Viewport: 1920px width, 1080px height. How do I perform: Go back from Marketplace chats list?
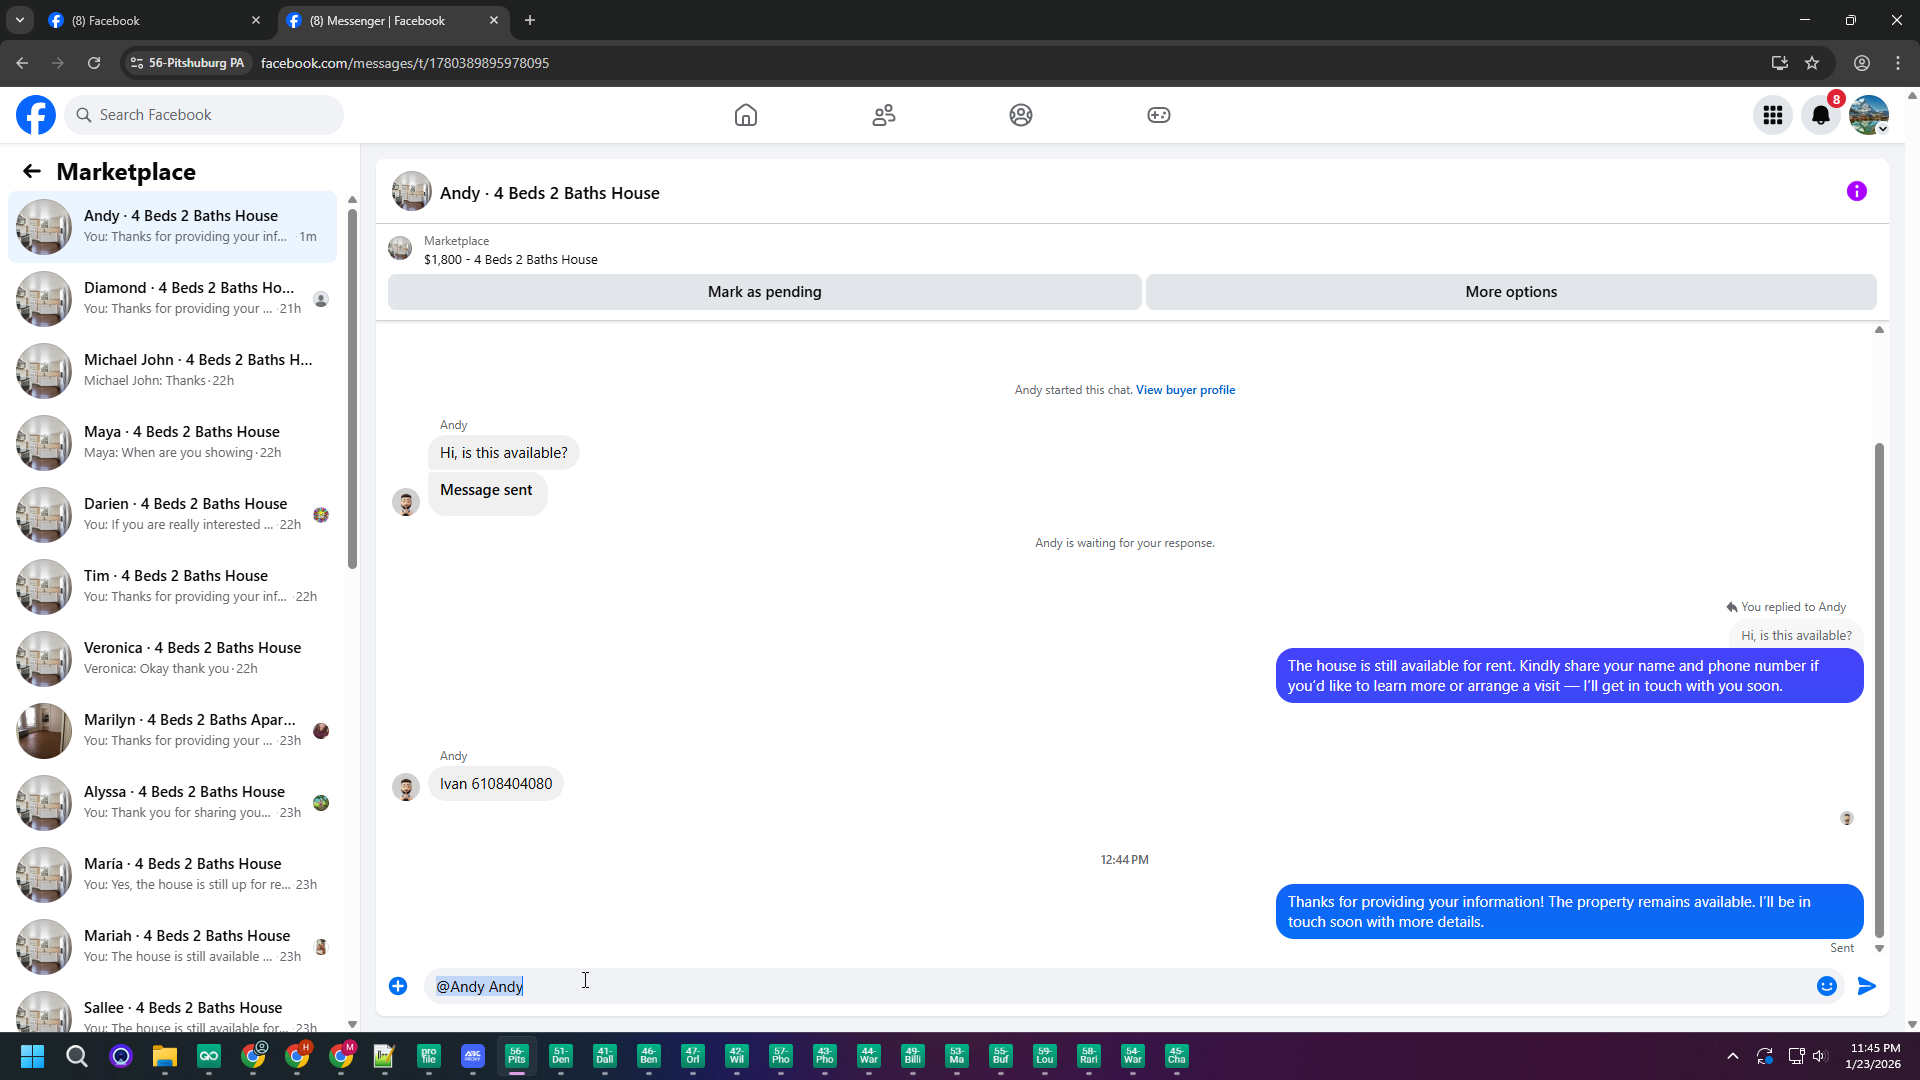click(x=32, y=172)
